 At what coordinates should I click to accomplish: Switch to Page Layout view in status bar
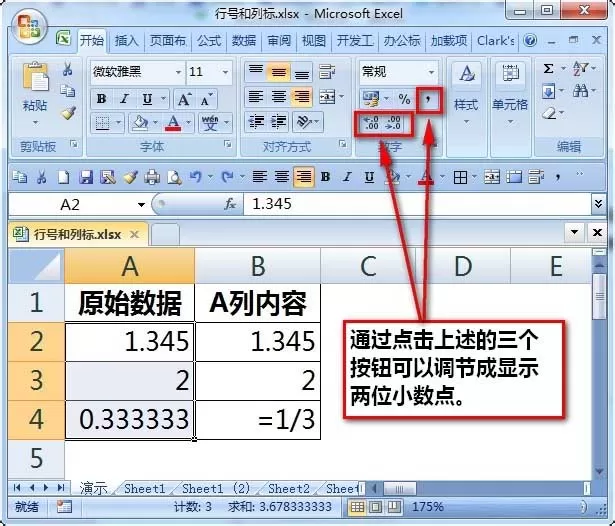375,507
